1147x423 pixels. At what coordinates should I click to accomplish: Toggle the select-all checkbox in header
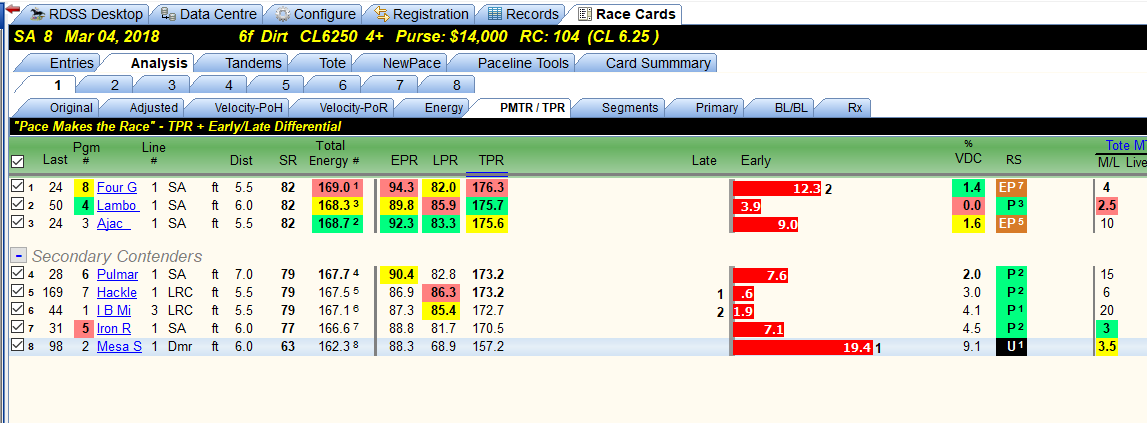(18, 161)
